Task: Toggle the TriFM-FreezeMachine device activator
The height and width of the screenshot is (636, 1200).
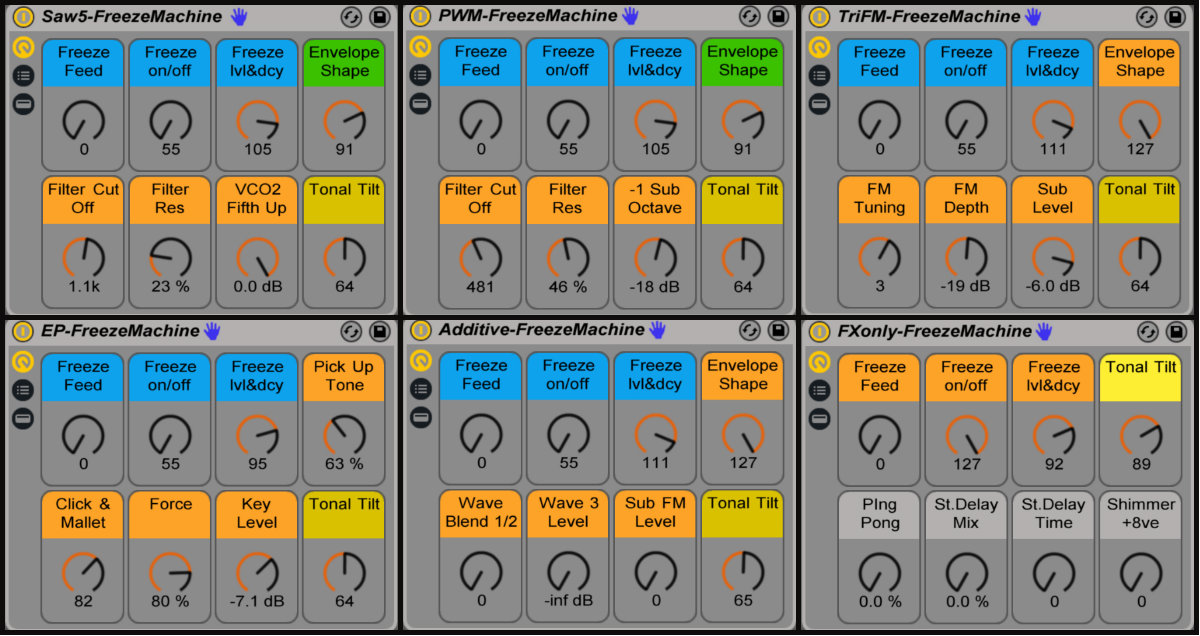Action: [819, 17]
